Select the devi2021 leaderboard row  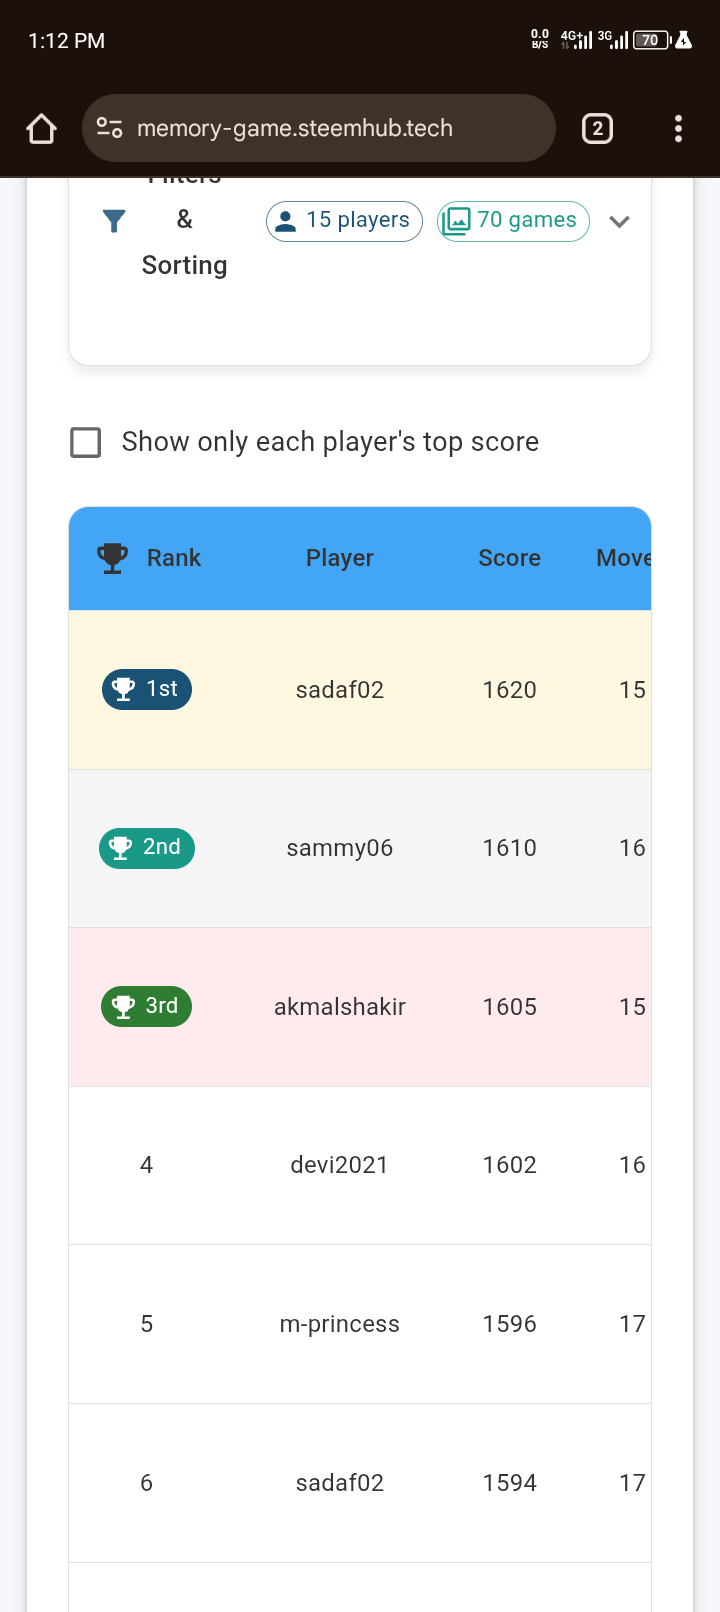pyautogui.click(x=360, y=1165)
